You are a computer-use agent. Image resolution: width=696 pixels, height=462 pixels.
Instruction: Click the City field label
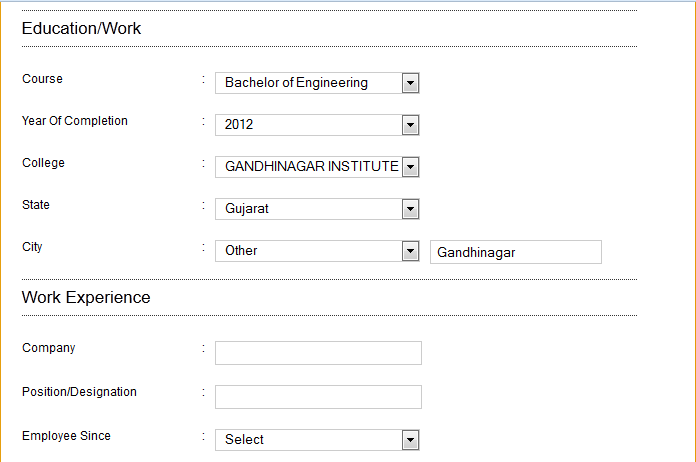[32, 246]
